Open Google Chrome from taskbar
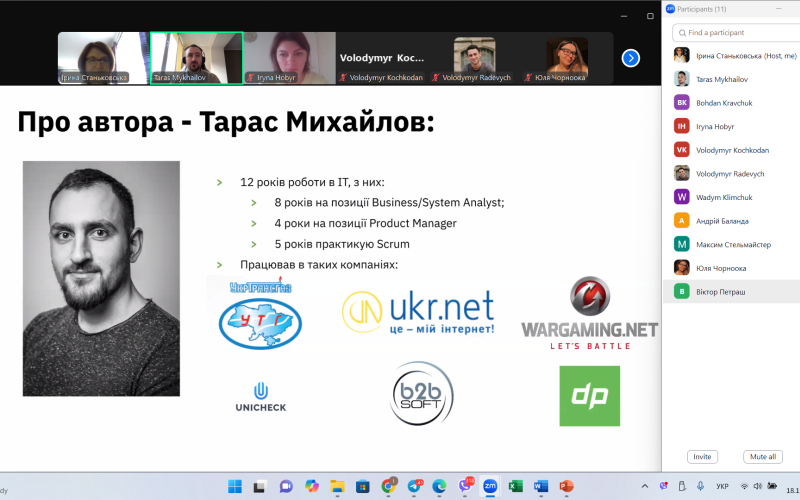 pyautogui.click(x=388, y=486)
